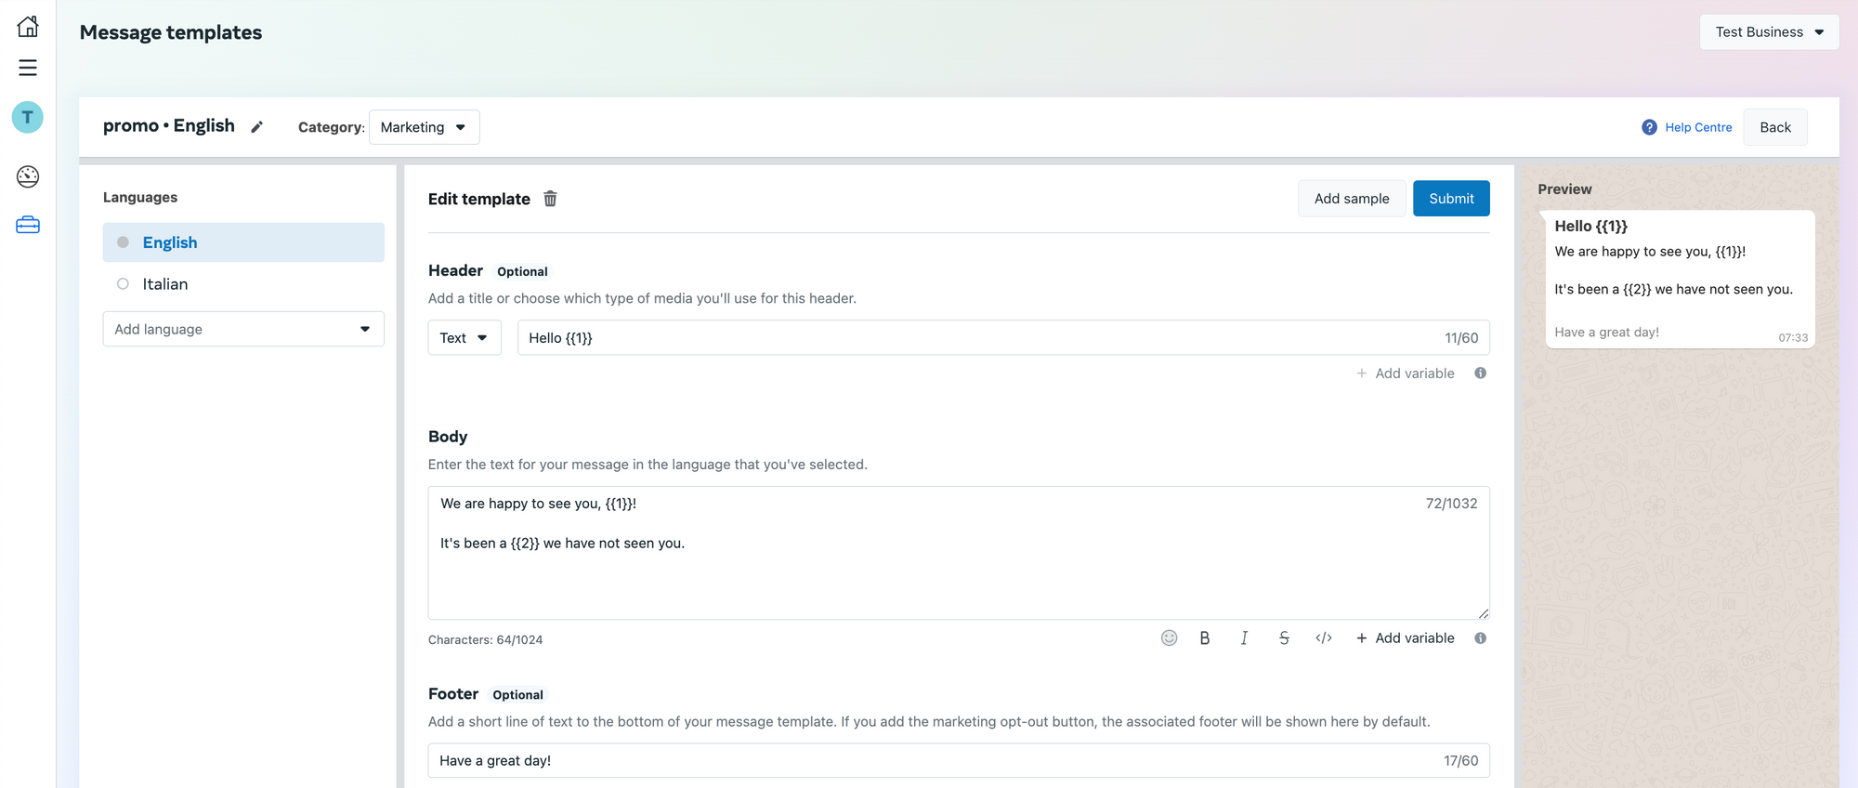Open the hamburger menu icon
Image resolution: width=1858 pixels, height=788 pixels.
pyautogui.click(x=28, y=68)
